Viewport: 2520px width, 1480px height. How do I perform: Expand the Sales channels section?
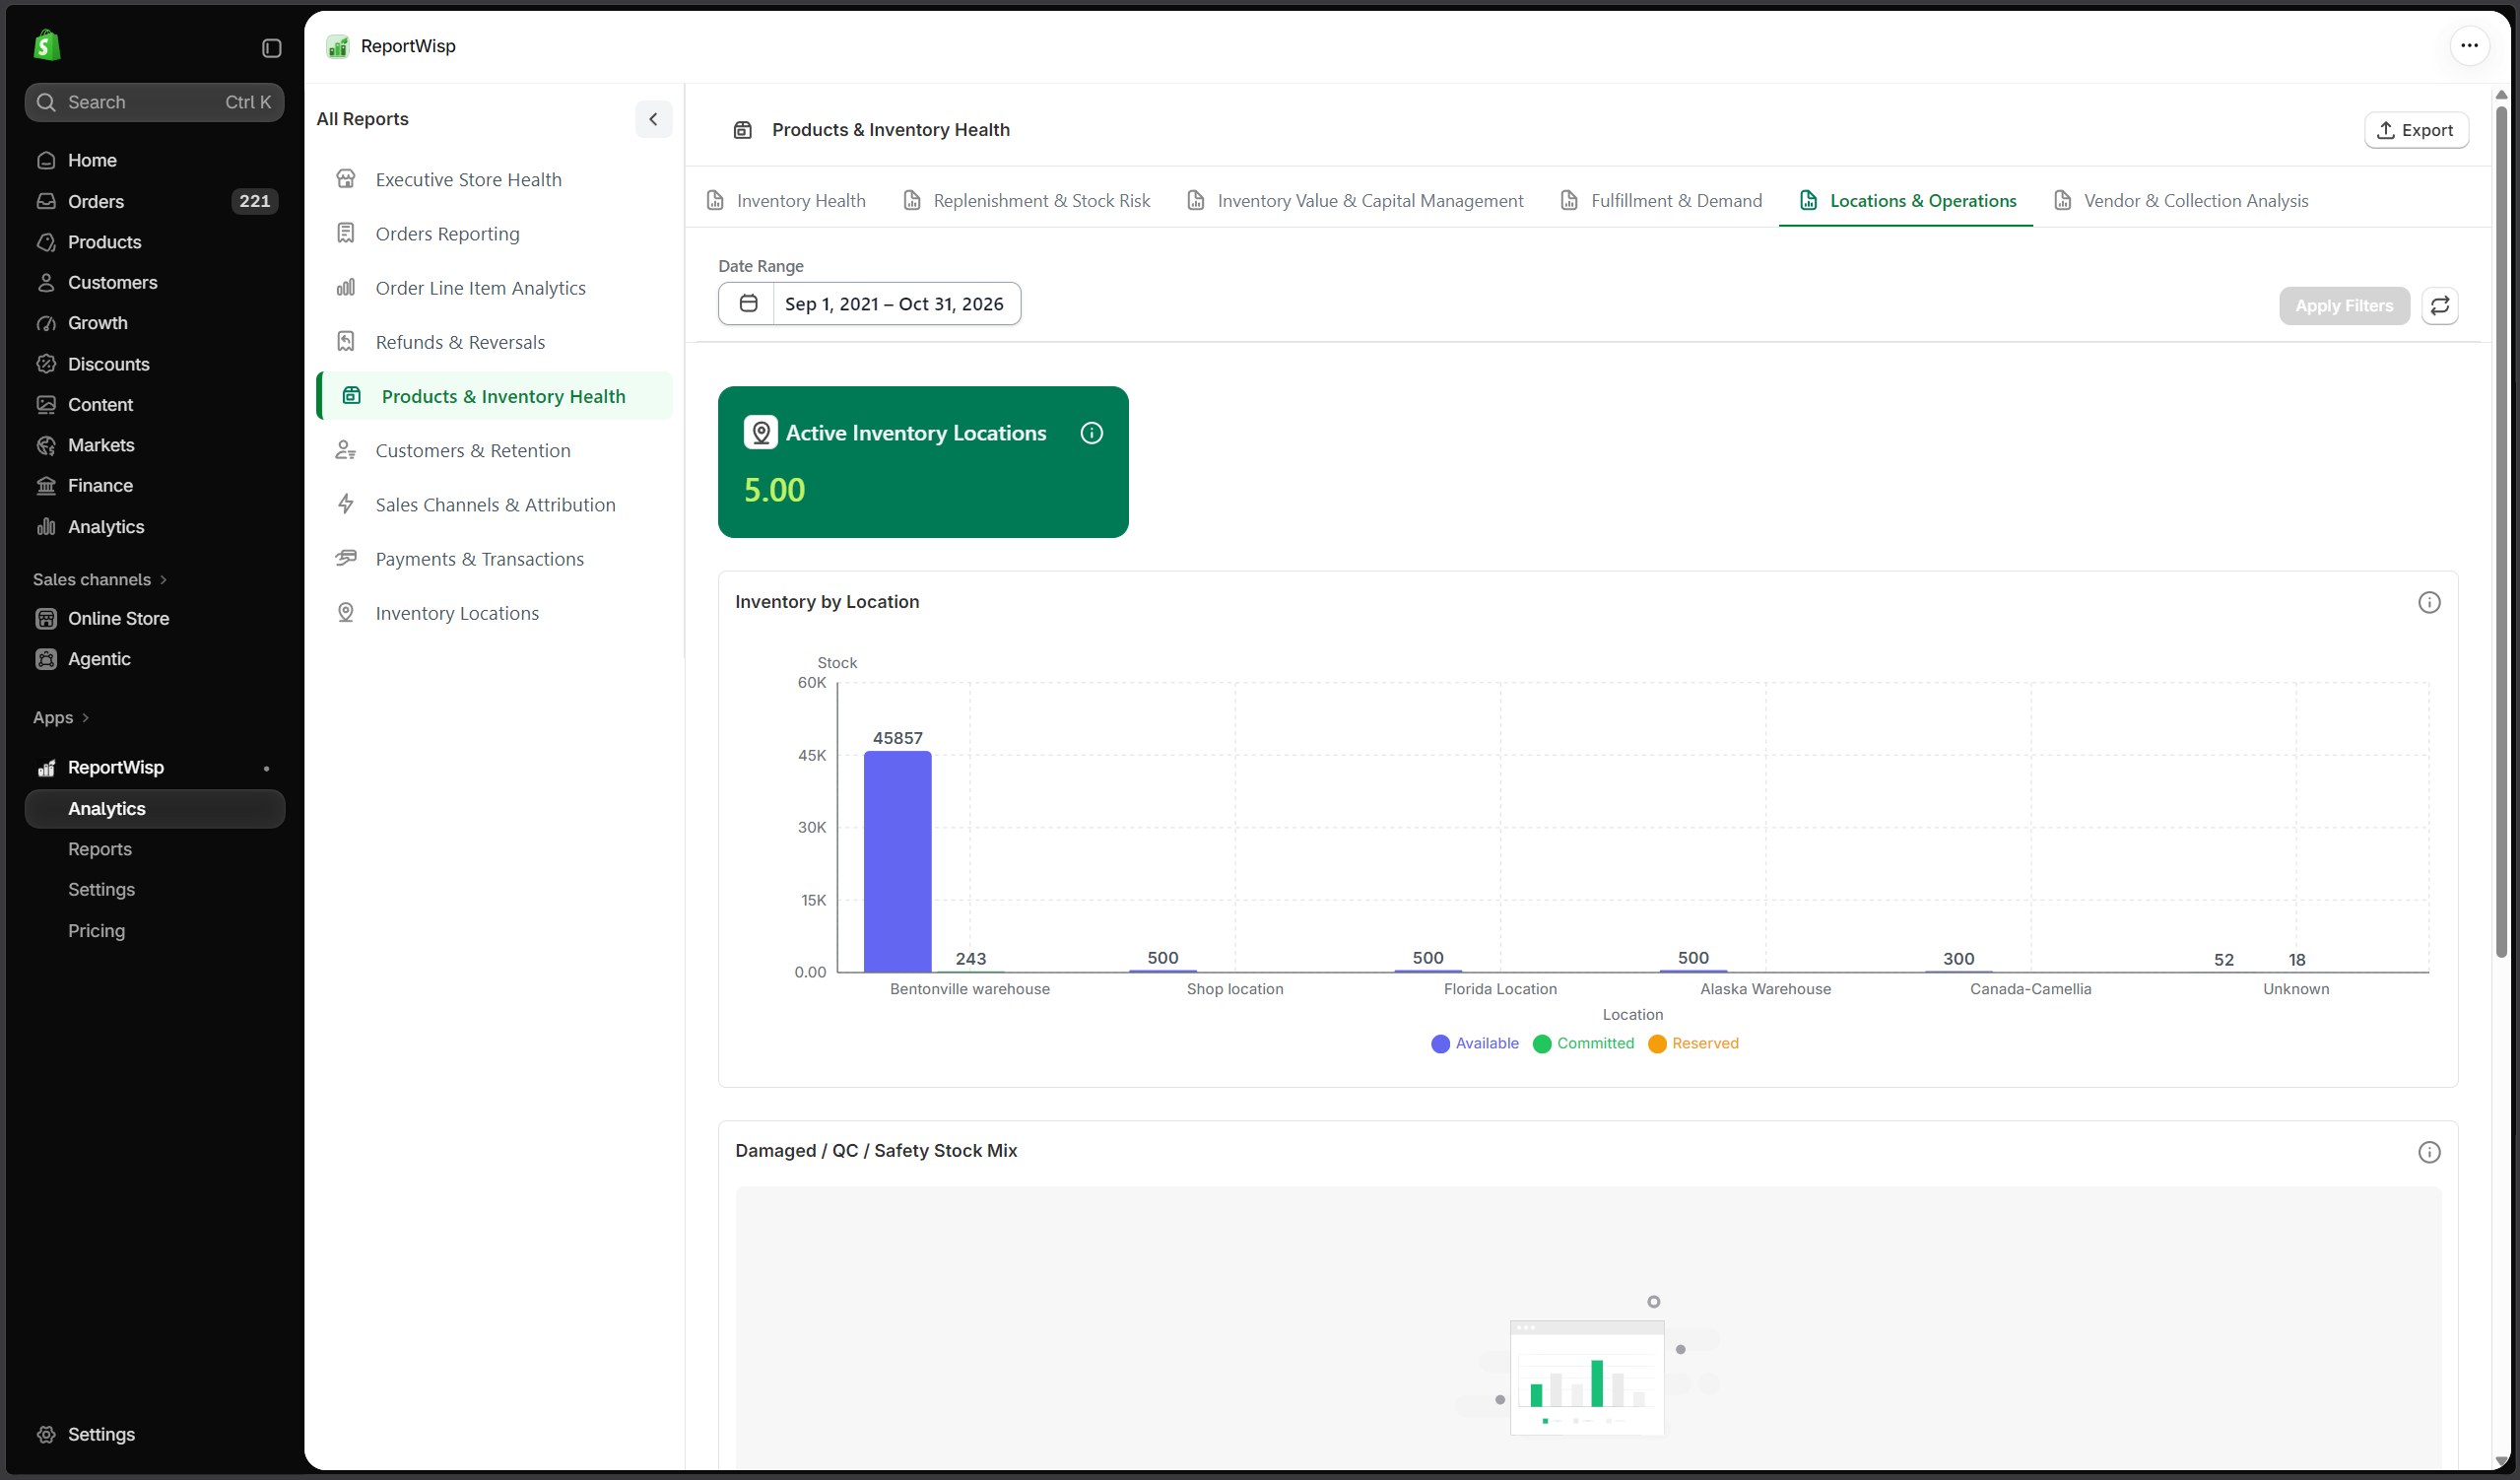(x=100, y=580)
